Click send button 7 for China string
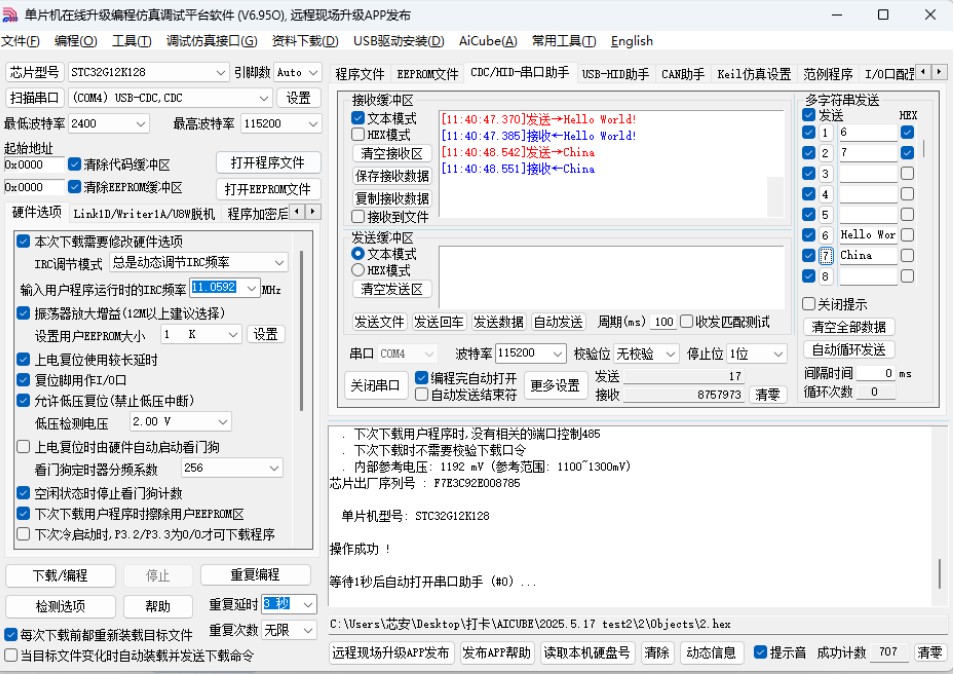Viewport: 954px width, 674px height. pyautogui.click(x=826, y=256)
